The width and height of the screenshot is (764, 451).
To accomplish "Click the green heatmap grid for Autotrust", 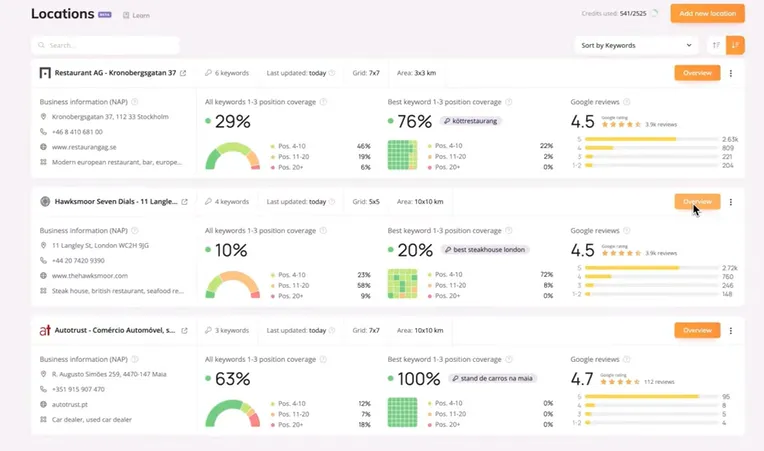I will point(402,412).
